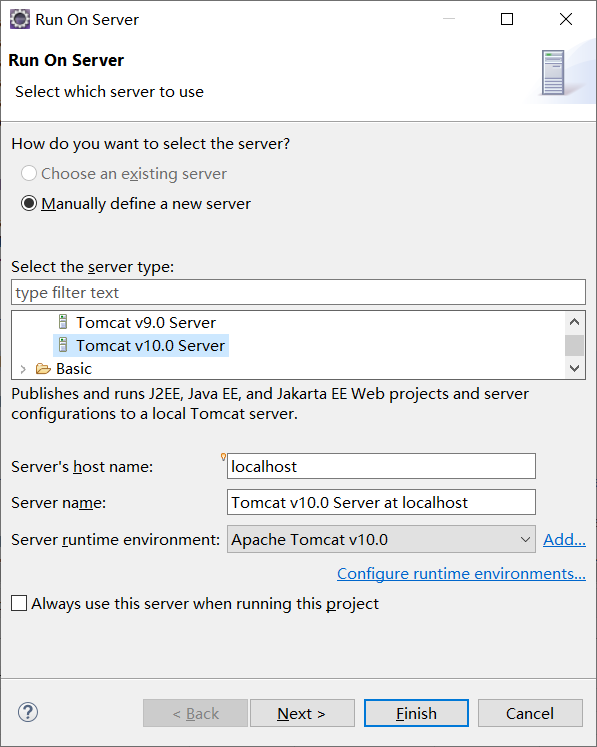Click the Eclipse icon in title bar
Viewport: 597px width, 747px height.
pos(20,20)
